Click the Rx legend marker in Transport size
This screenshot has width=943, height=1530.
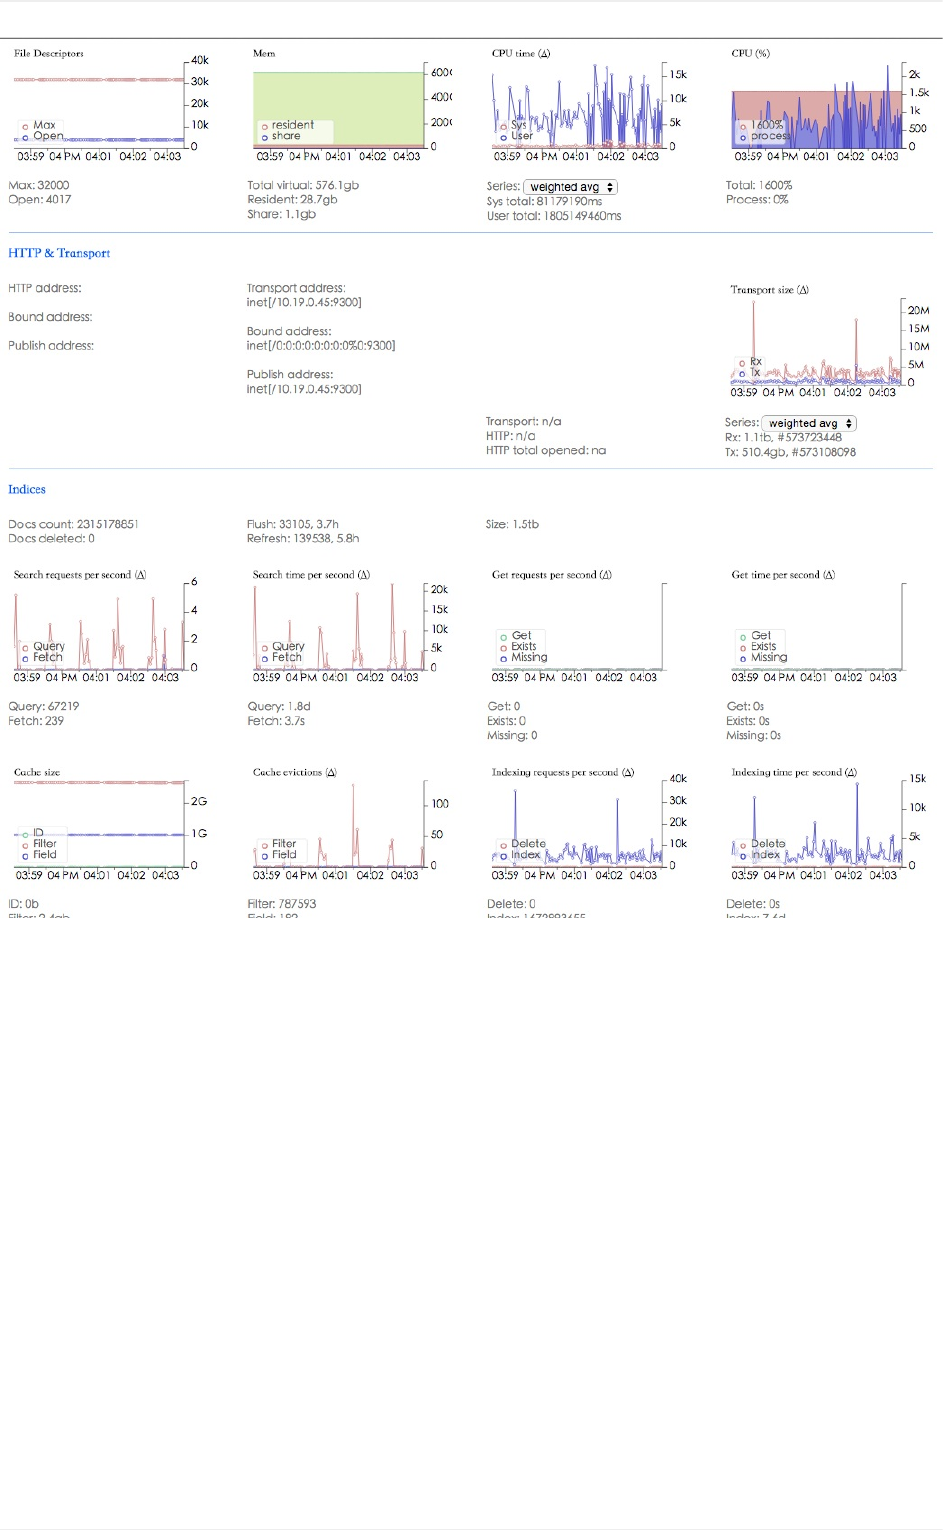click(742, 362)
